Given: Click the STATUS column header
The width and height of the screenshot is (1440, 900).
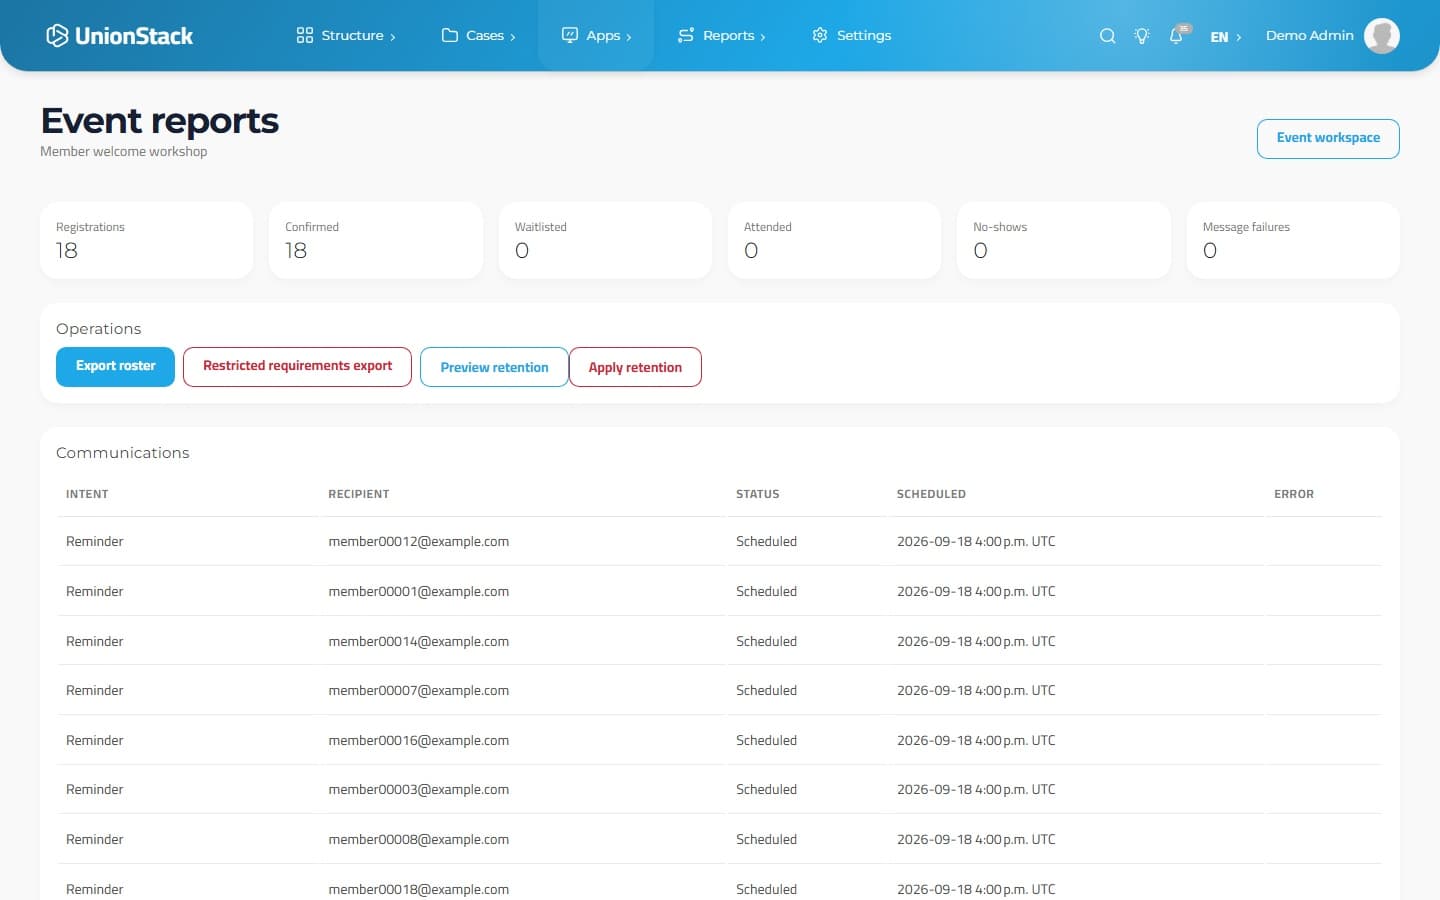Looking at the screenshot, I should 757,494.
